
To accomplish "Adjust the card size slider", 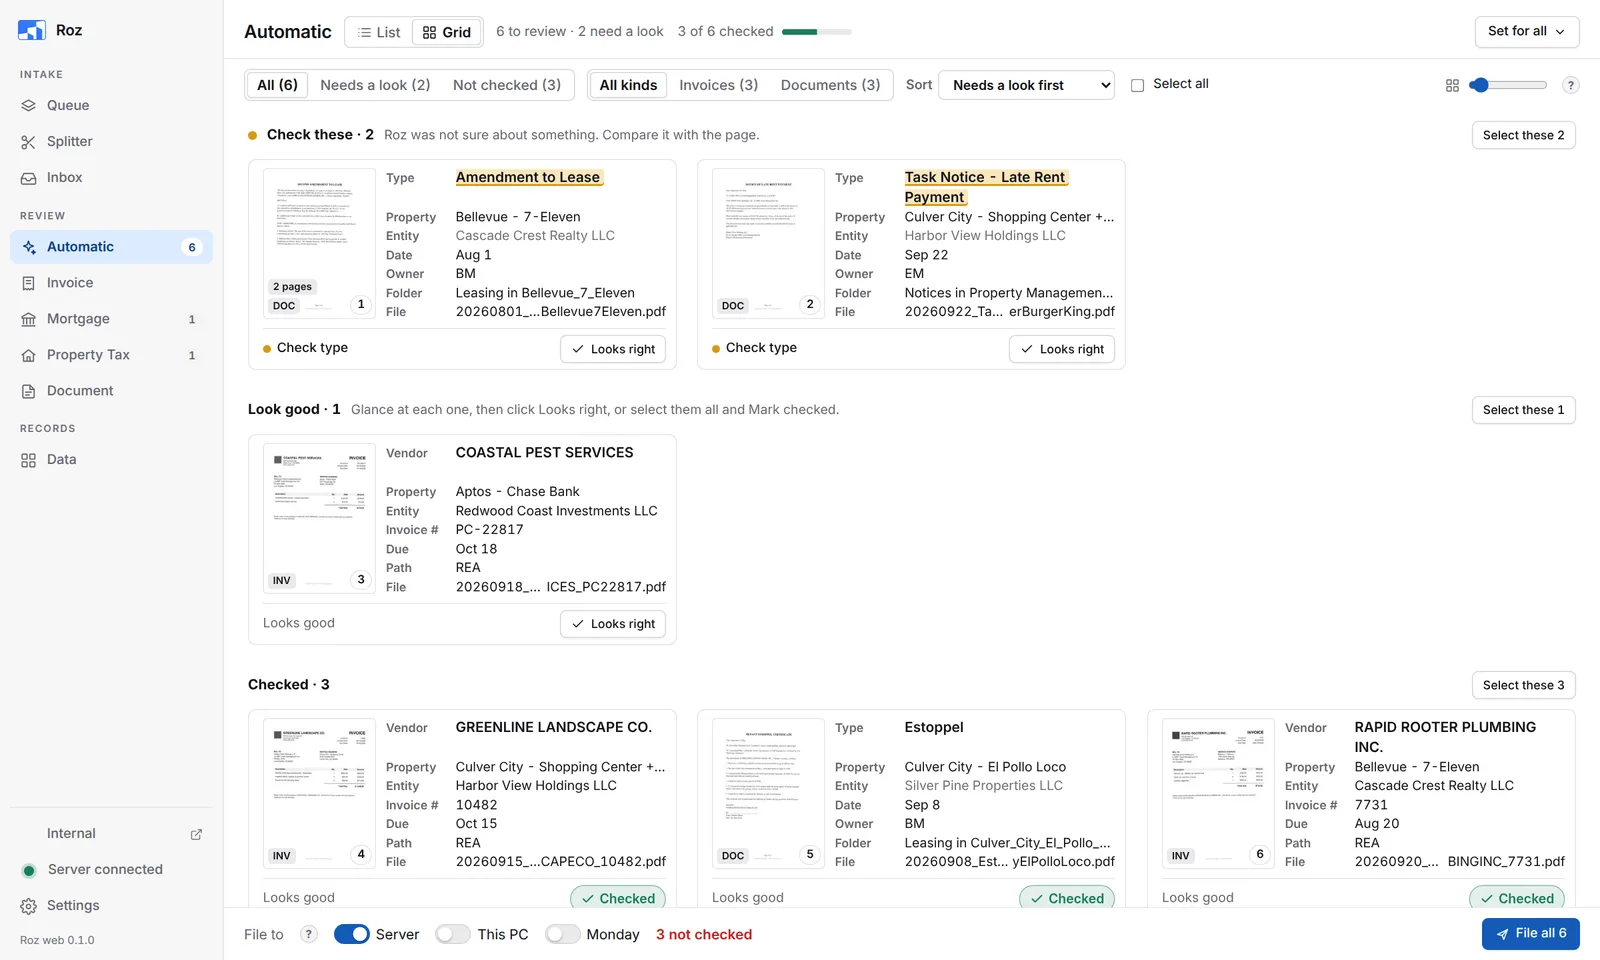I will pyautogui.click(x=1507, y=85).
